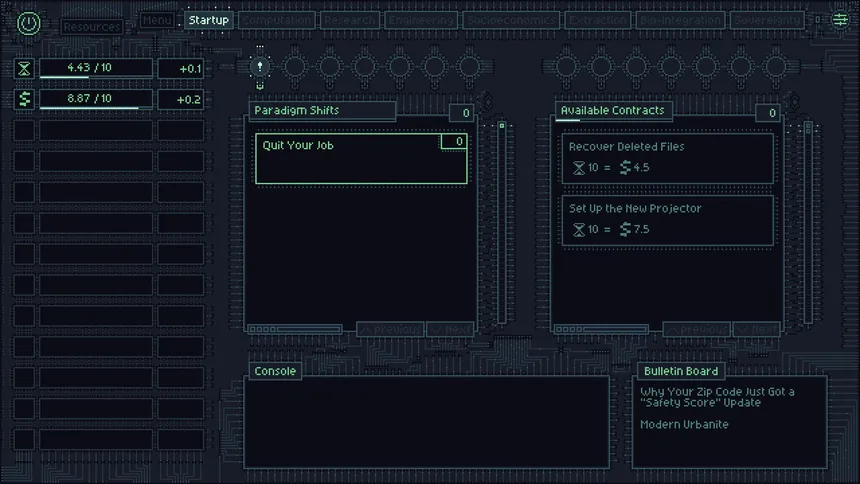This screenshot has width=860, height=484.
Task: Accept the Recover Deleted Files contract
Action: [667, 159]
